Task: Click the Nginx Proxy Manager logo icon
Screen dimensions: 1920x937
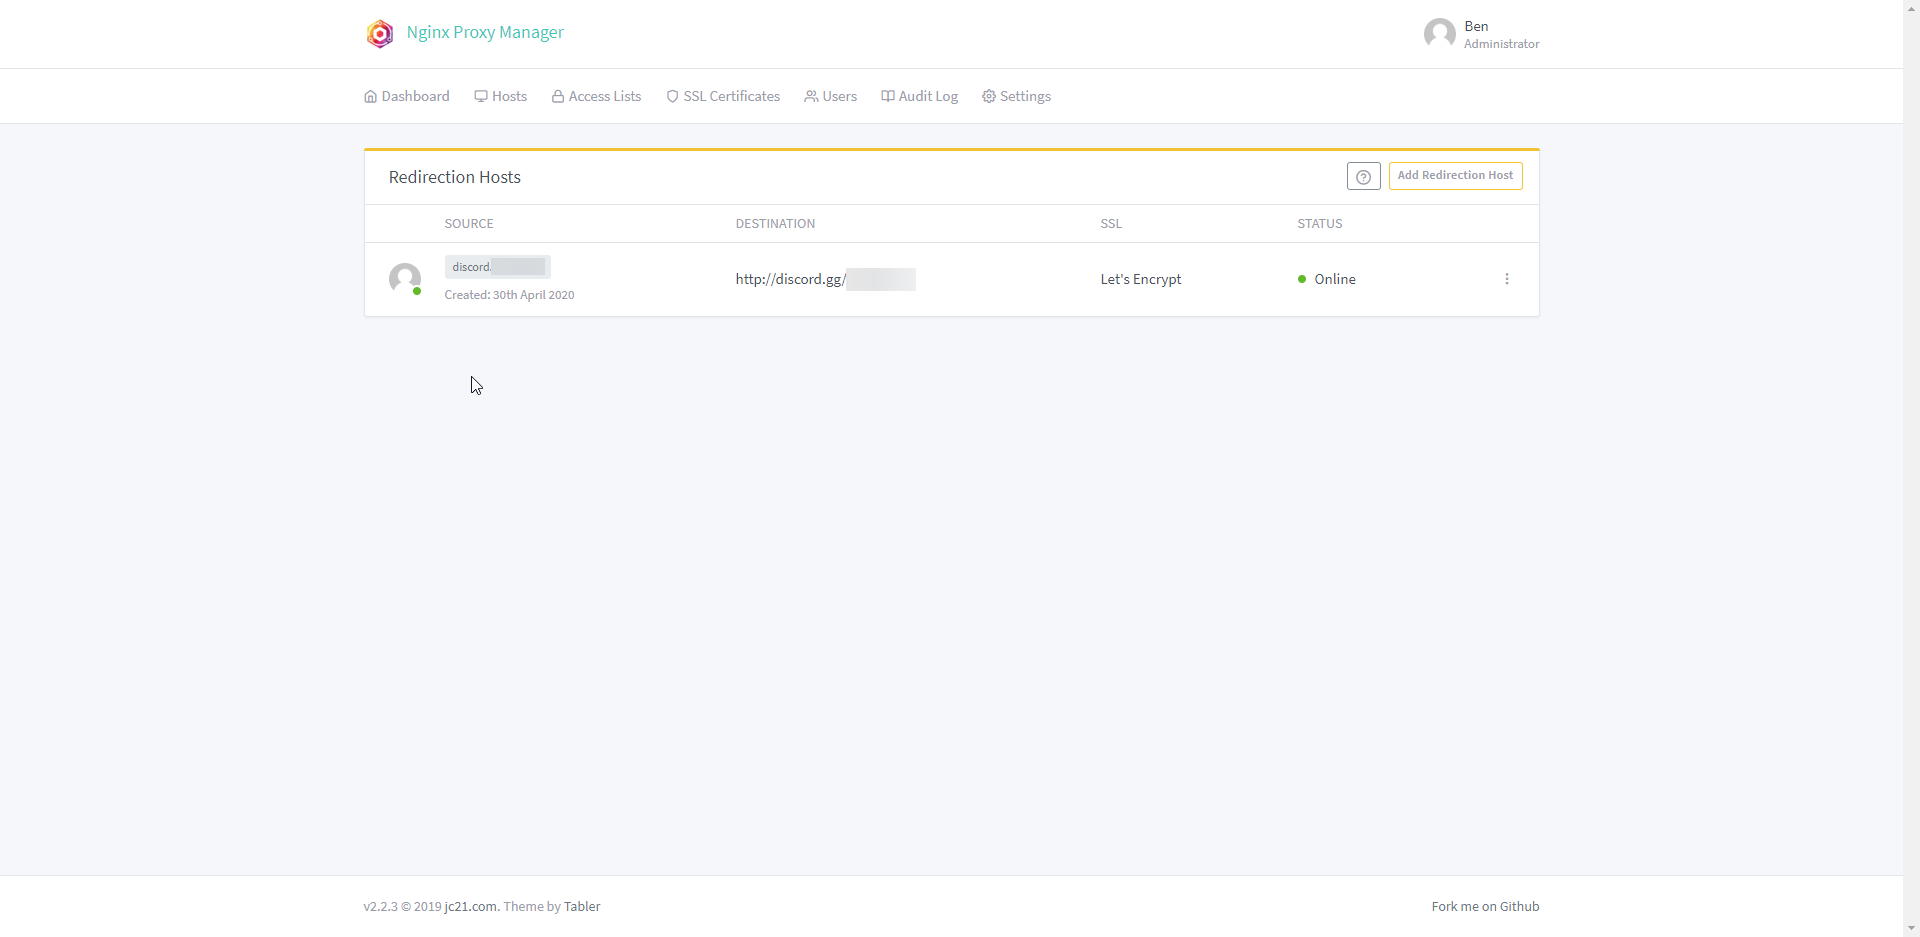Action: tap(380, 33)
